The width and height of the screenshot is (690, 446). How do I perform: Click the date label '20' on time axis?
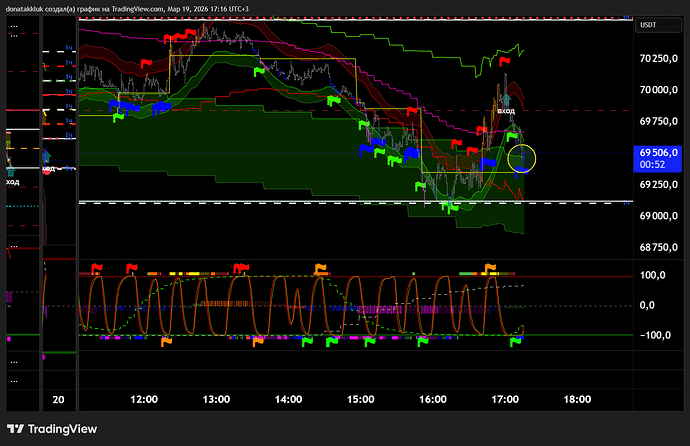click(59, 399)
